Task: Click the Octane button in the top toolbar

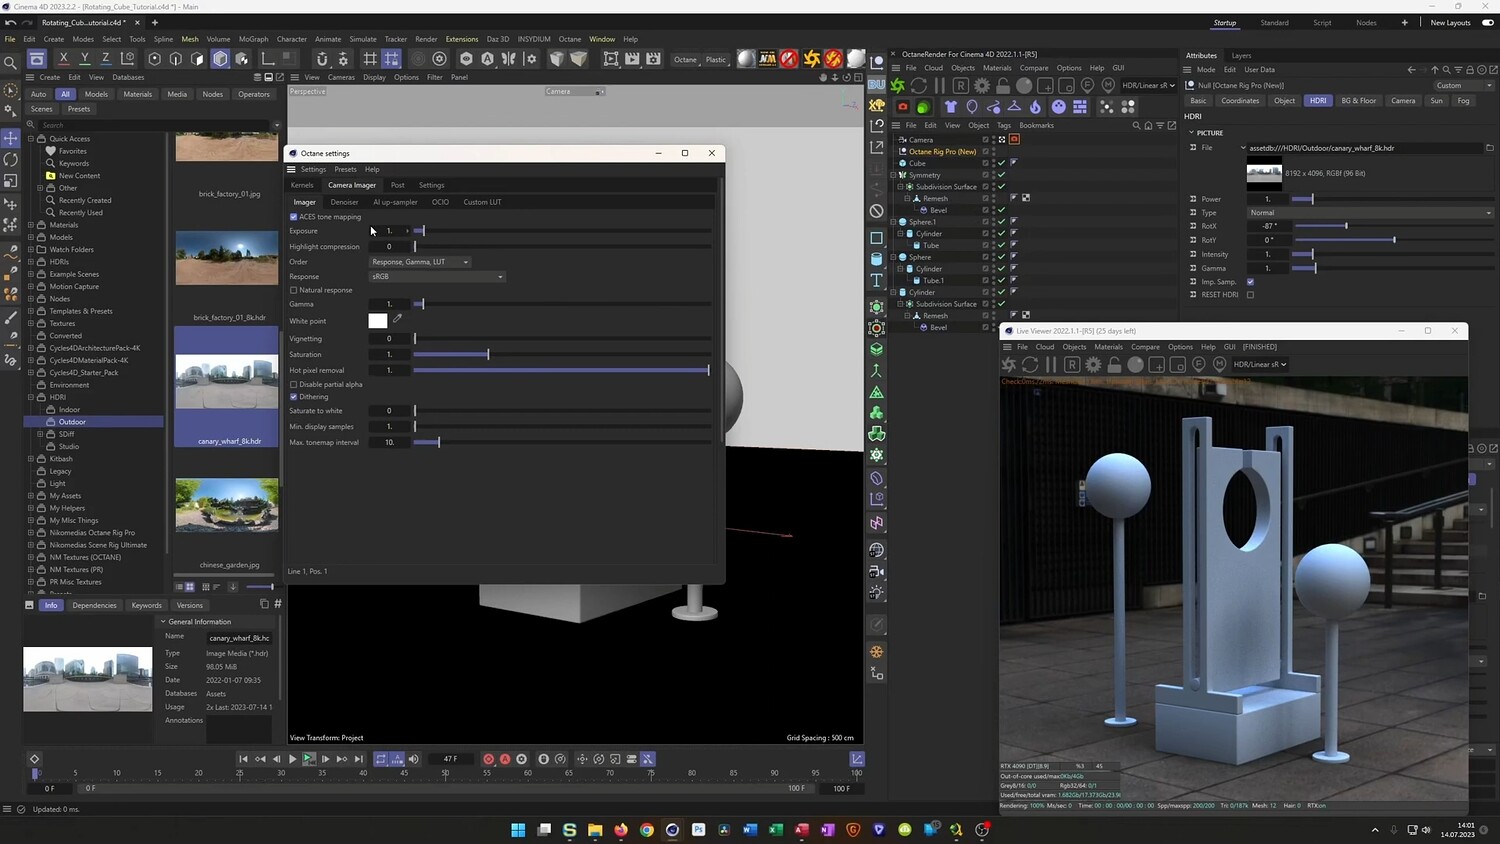Action: coord(685,59)
